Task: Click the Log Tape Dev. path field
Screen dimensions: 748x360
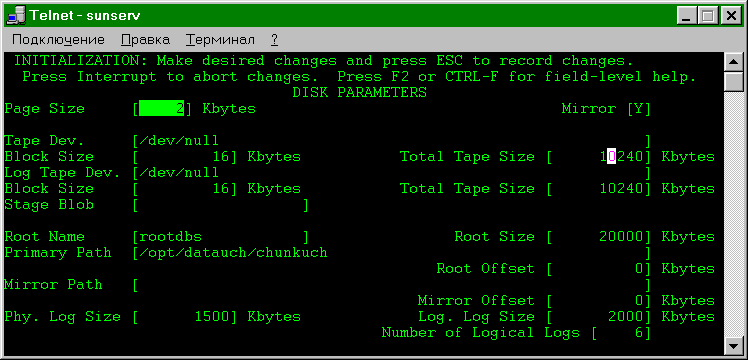Action: 391,173
